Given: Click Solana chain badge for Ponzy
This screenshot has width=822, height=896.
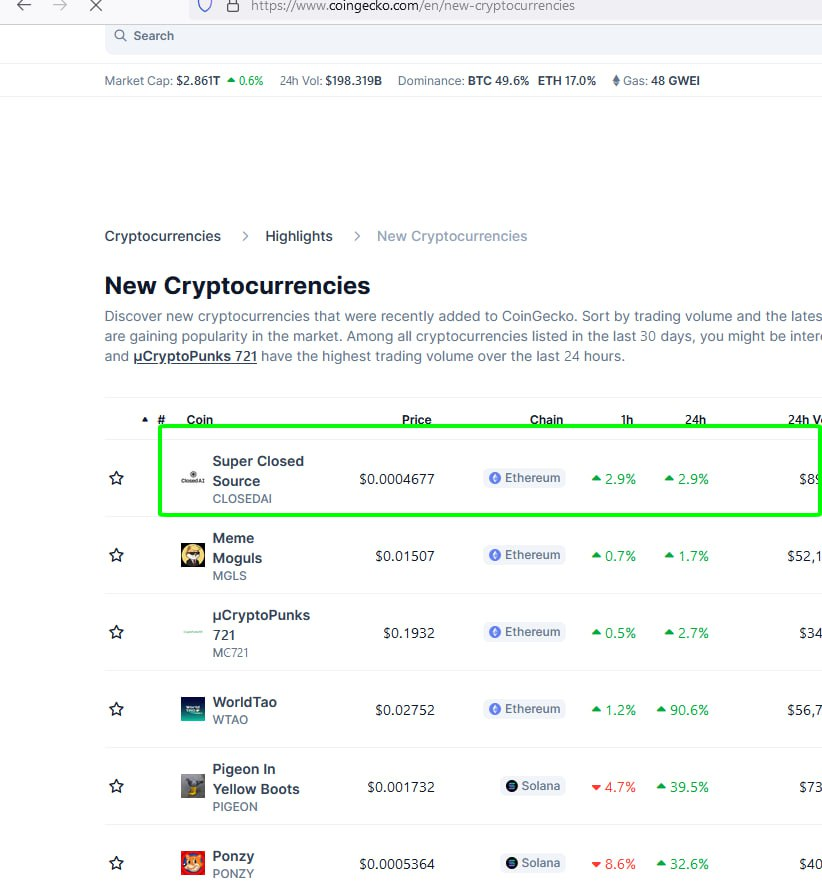Looking at the screenshot, I should pyautogui.click(x=533, y=863).
